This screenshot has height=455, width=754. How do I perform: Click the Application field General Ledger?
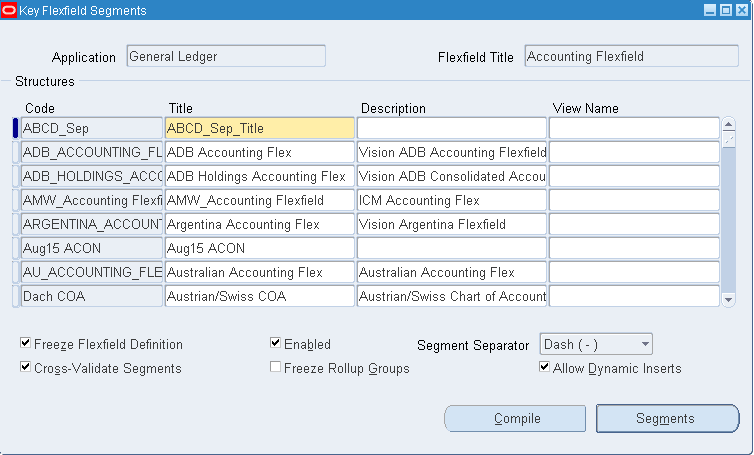[x=226, y=57]
